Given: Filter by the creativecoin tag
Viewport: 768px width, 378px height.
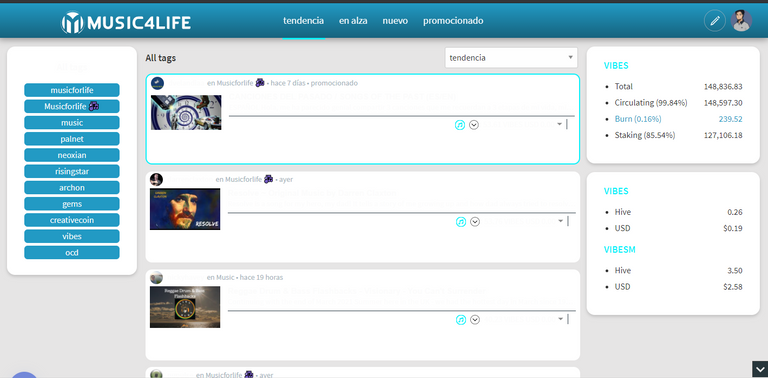Looking at the screenshot, I should coord(72,220).
